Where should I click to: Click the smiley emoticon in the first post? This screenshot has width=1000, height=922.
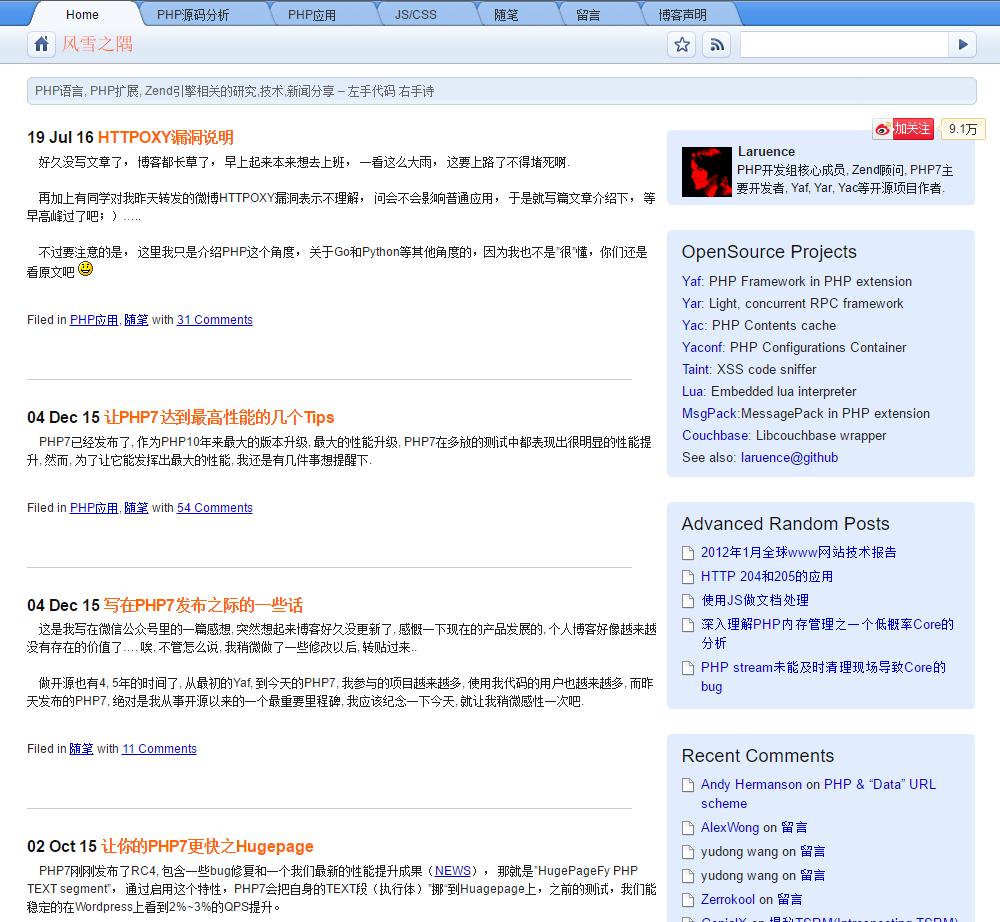pos(85,269)
